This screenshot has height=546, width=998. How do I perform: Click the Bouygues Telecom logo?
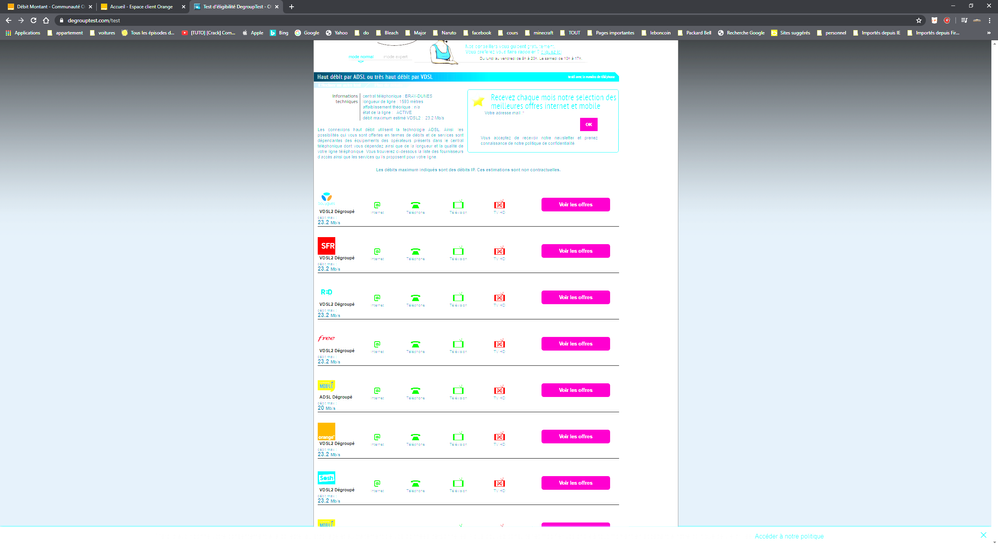(x=326, y=199)
